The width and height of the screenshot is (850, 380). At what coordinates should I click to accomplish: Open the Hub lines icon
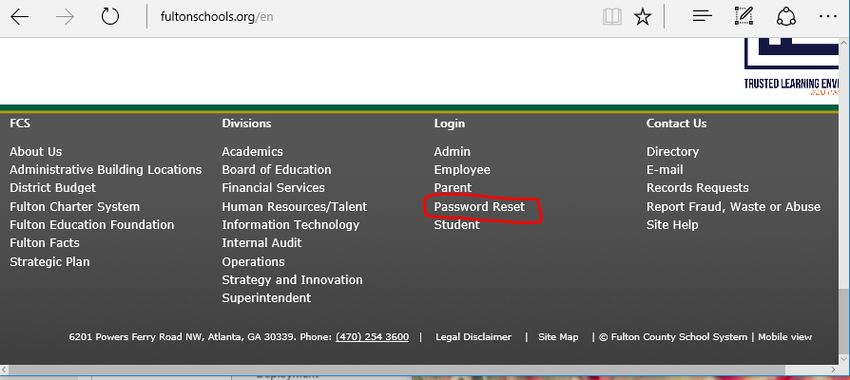click(x=702, y=17)
